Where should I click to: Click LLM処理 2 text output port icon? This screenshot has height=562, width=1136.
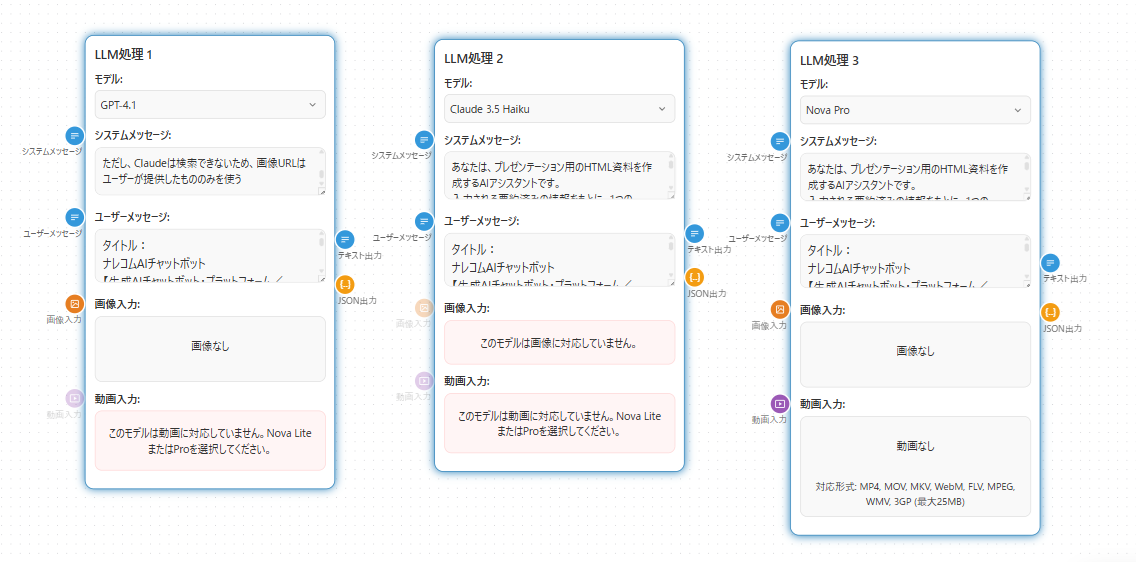(x=695, y=233)
